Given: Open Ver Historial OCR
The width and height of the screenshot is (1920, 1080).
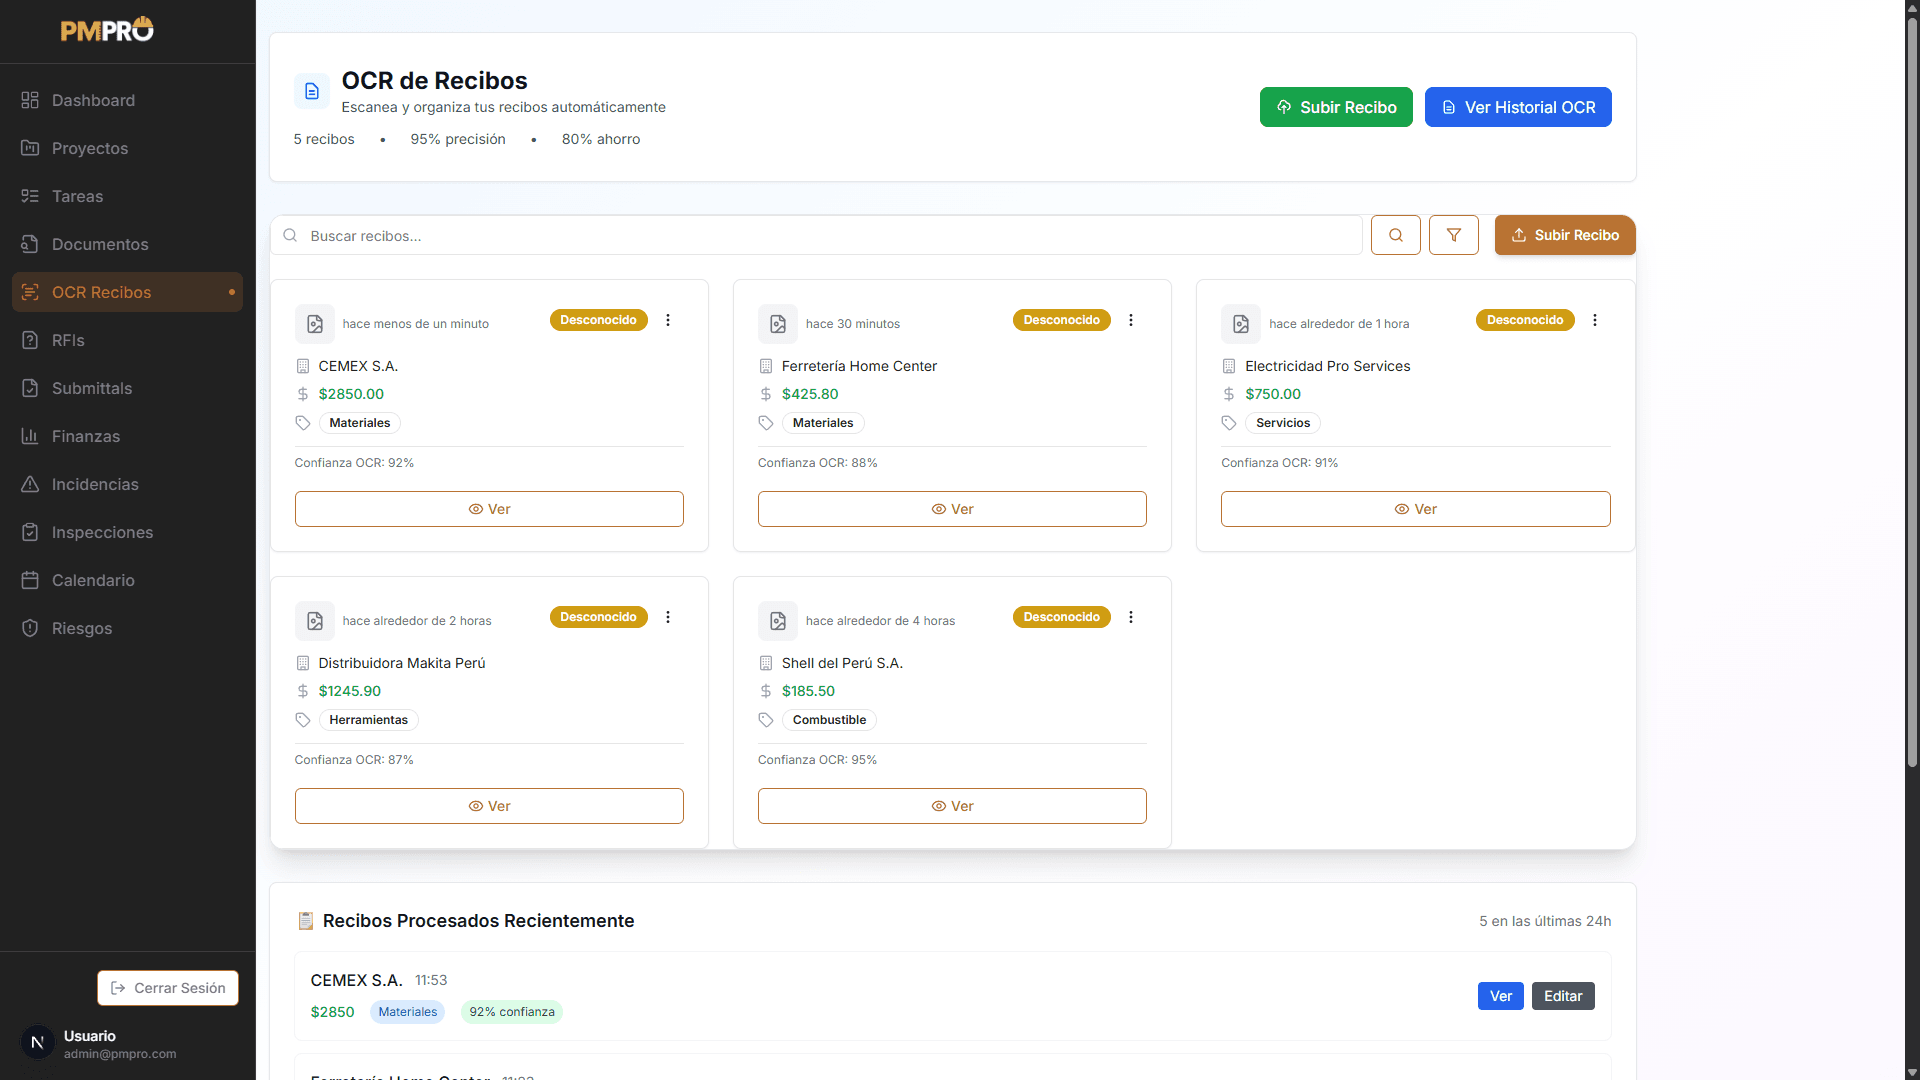Looking at the screenshot, I should 1517,107.
